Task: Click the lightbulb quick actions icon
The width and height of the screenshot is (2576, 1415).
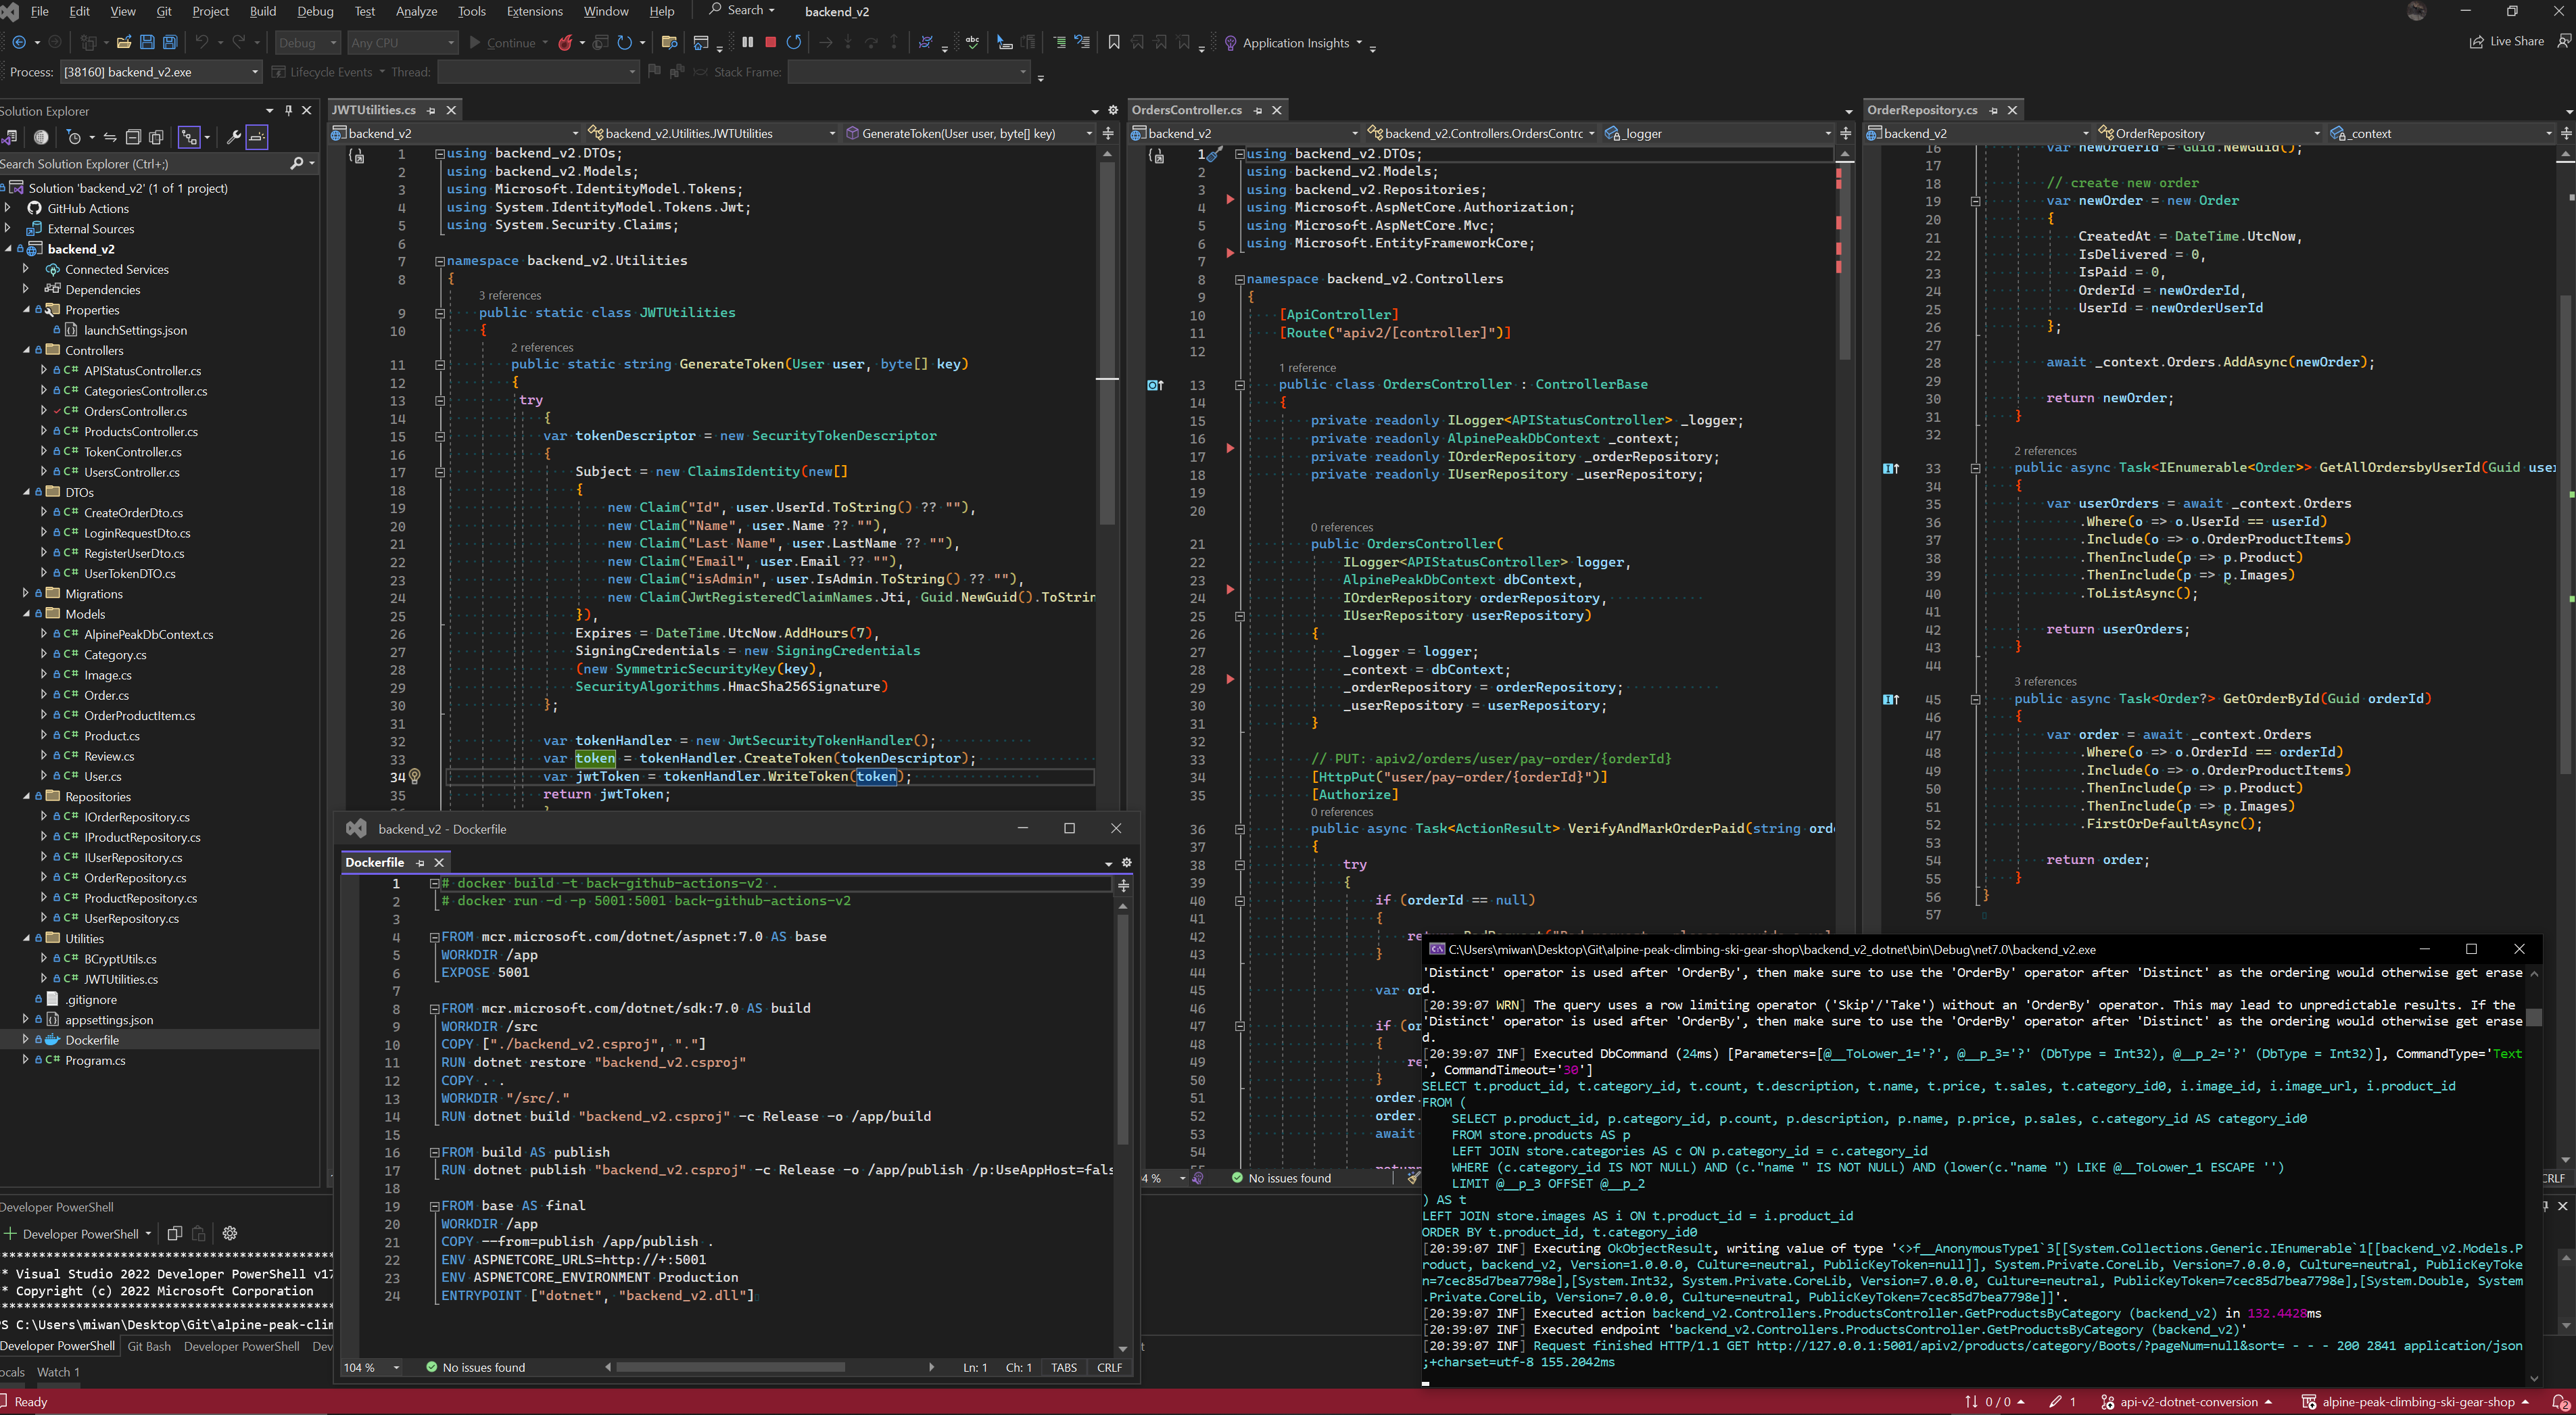Action: pyautogui.click(x=415, y=776)
